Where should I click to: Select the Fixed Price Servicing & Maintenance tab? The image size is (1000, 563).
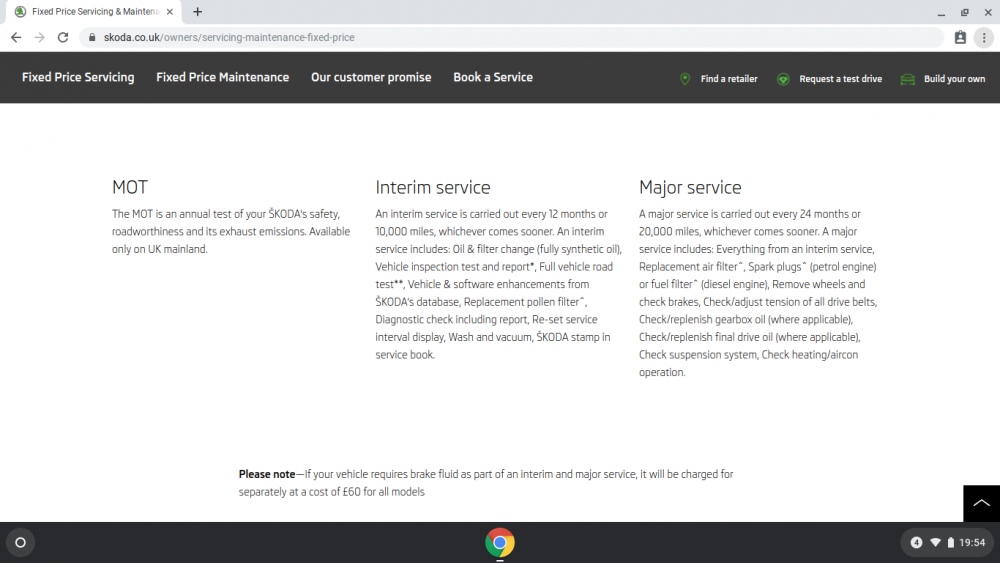click(x=94, y=11)
